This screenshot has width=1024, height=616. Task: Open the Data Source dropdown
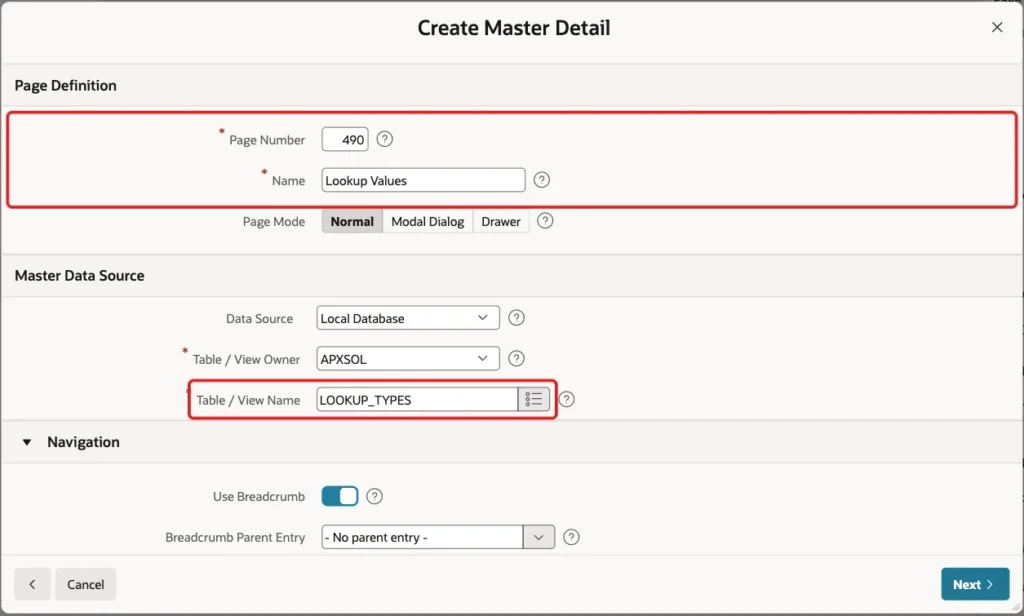click(x=408, y=318)
